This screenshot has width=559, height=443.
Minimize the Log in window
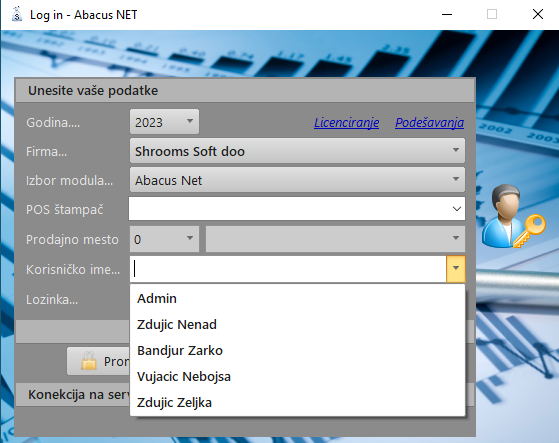coord(447,15)
